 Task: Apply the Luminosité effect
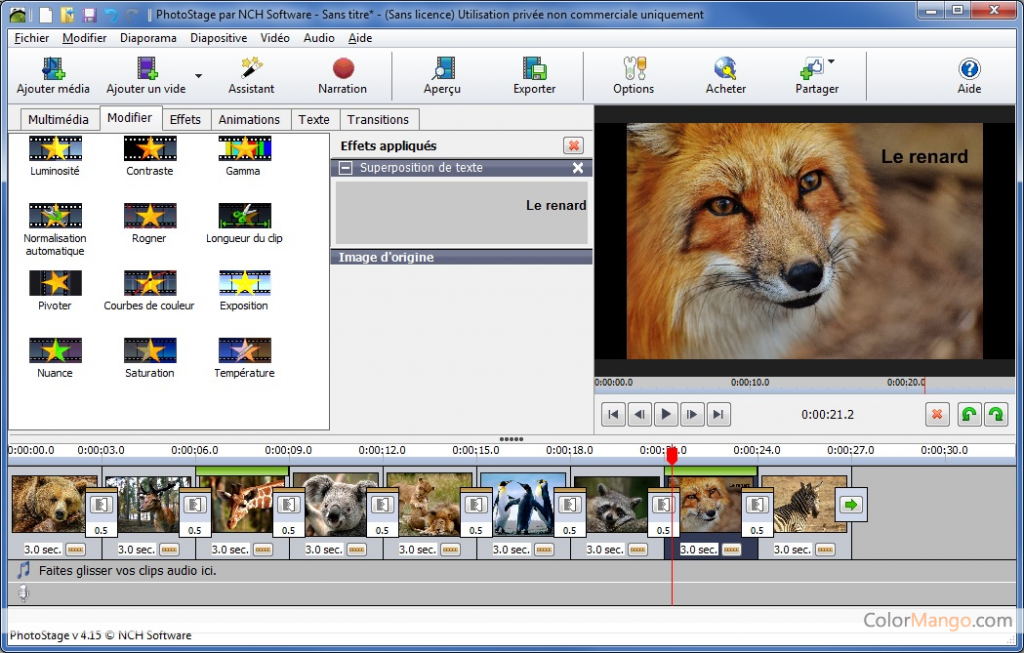coord(55,156)
